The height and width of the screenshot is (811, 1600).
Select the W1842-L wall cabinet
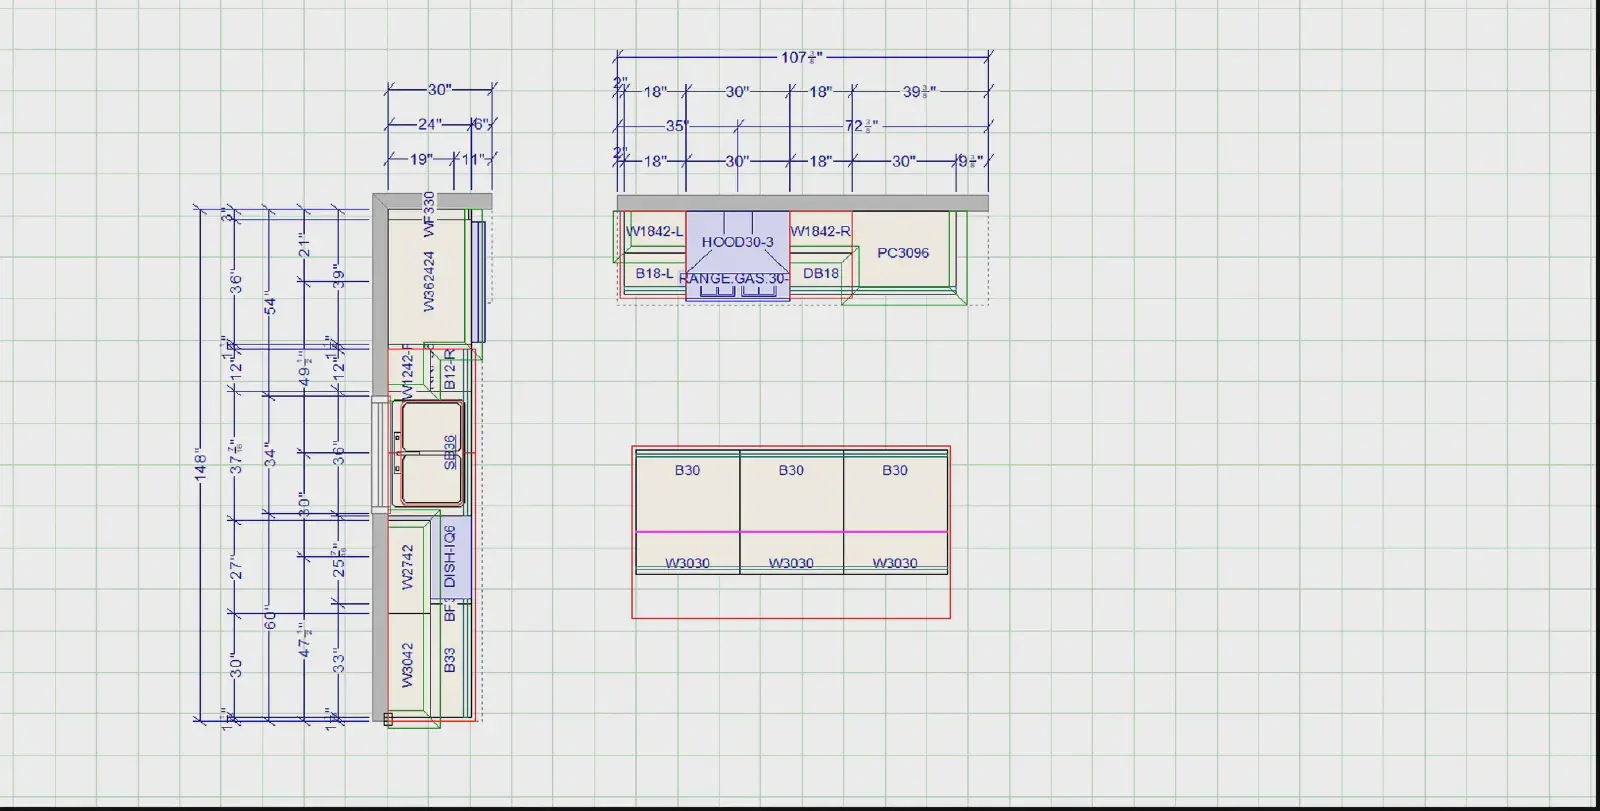[654, 232]
